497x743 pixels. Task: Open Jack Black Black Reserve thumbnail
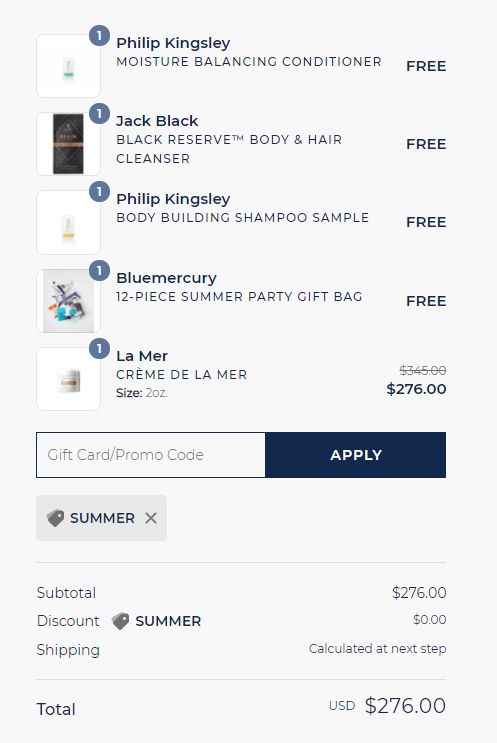click(x=68, y=144)
